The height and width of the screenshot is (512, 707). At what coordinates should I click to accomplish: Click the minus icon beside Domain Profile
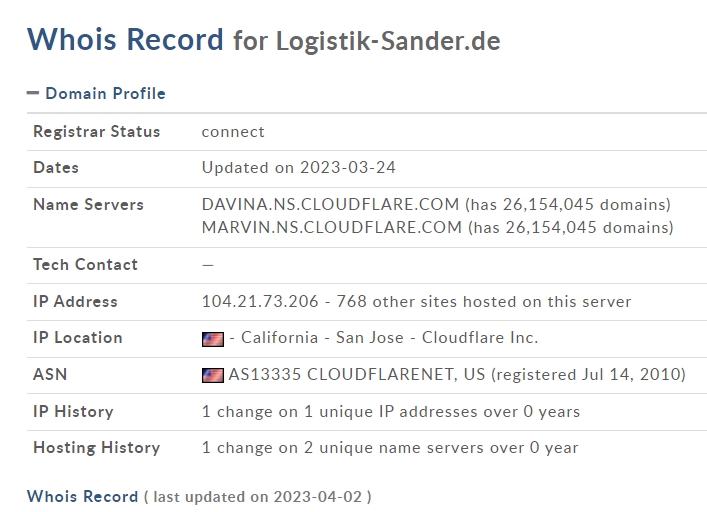33,93
